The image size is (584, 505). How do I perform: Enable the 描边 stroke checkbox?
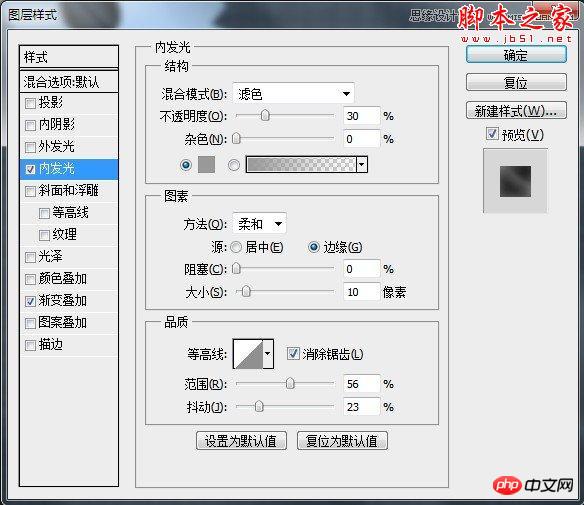tap(30, 345)
